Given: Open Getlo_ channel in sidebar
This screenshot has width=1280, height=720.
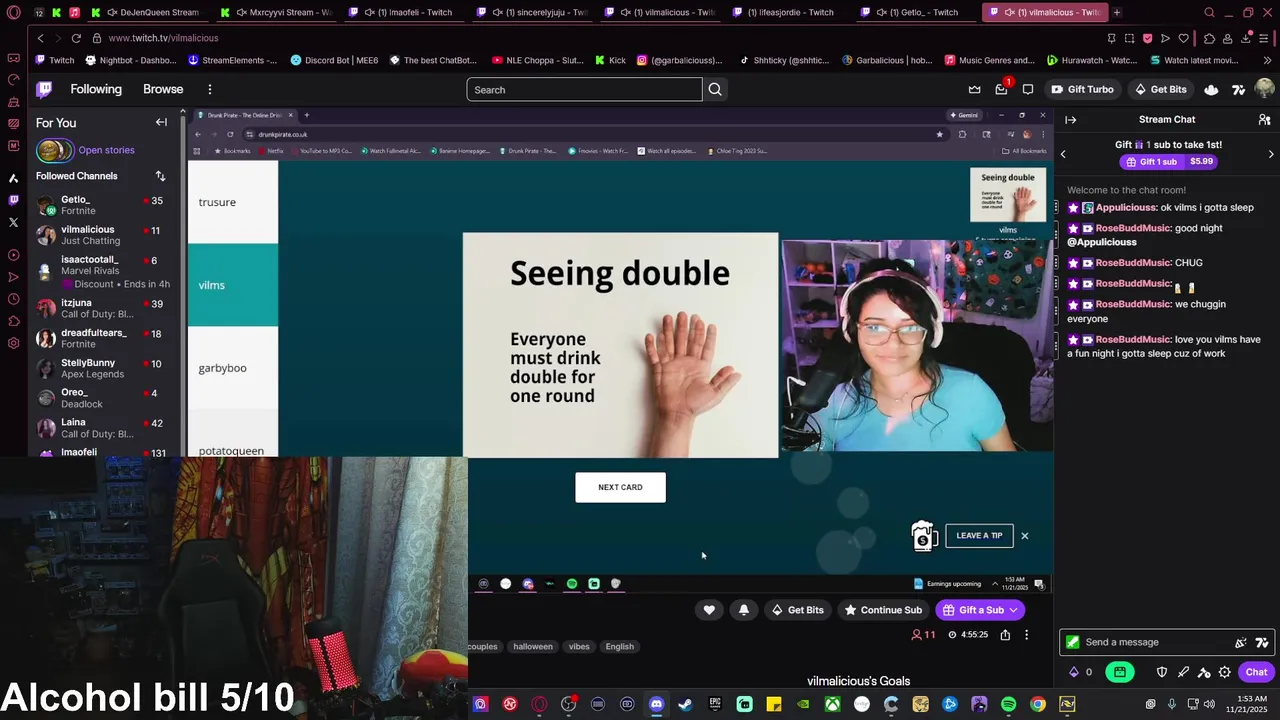Looking at the screenshot, I should click(x=105, y=205).
